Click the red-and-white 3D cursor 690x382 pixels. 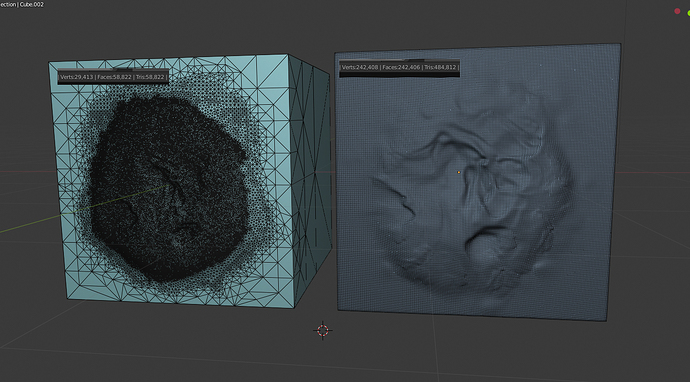click(323, 330)
